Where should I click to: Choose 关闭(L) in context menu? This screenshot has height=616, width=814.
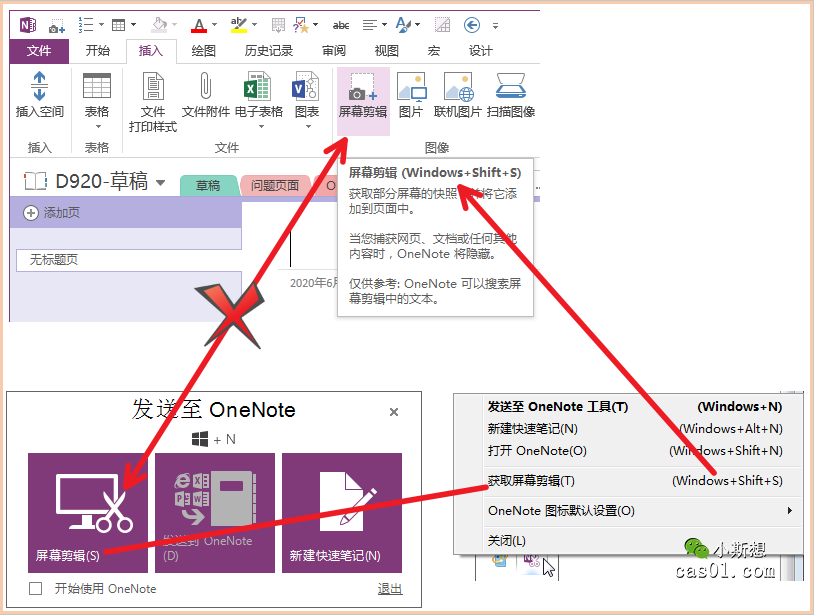click(634, 541)
